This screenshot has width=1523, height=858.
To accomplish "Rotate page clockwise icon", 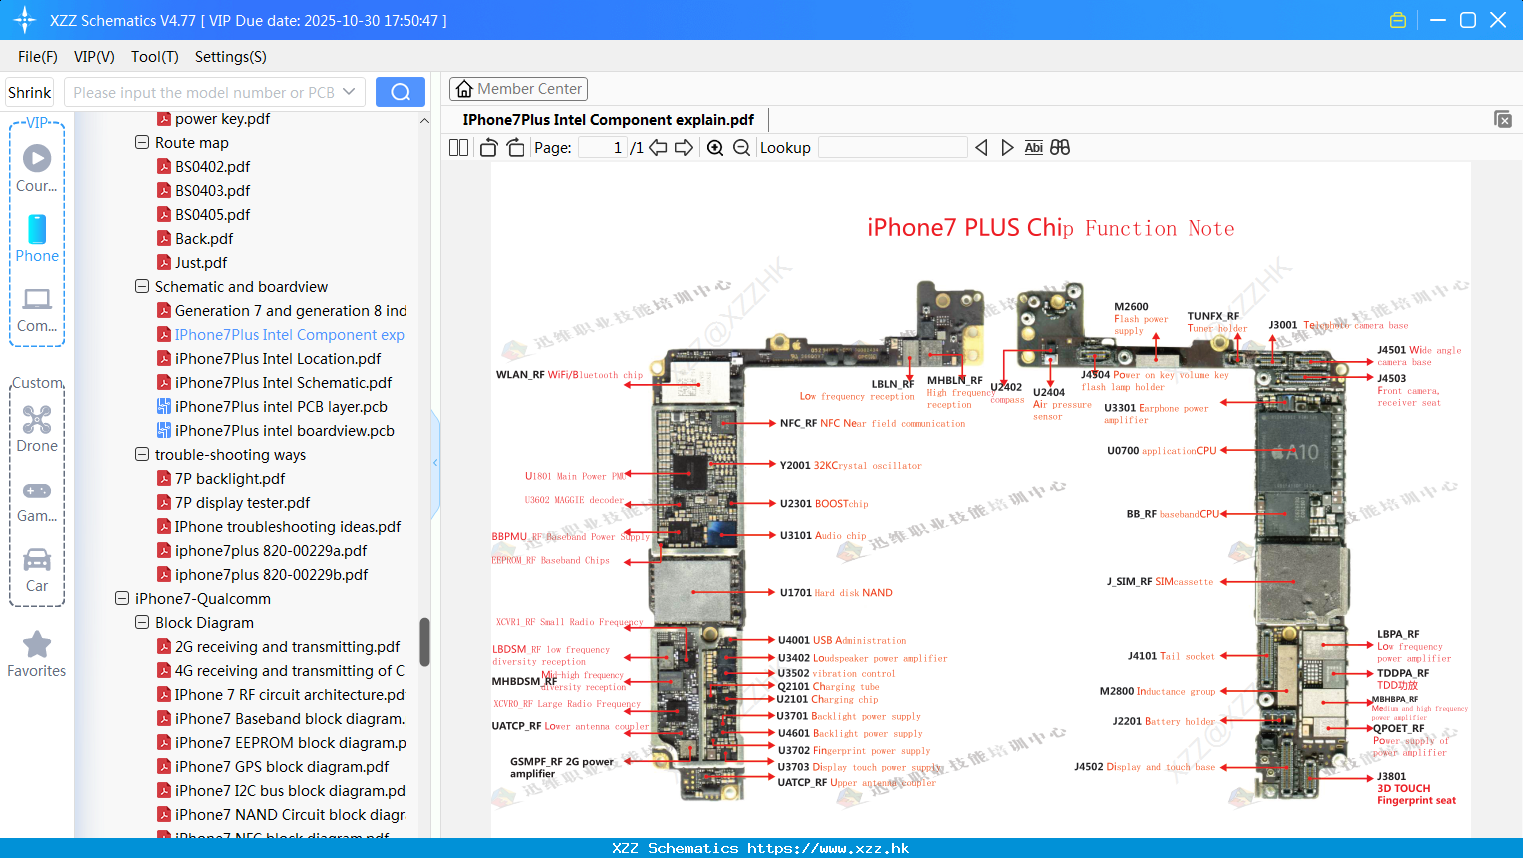I will (515, 148).
